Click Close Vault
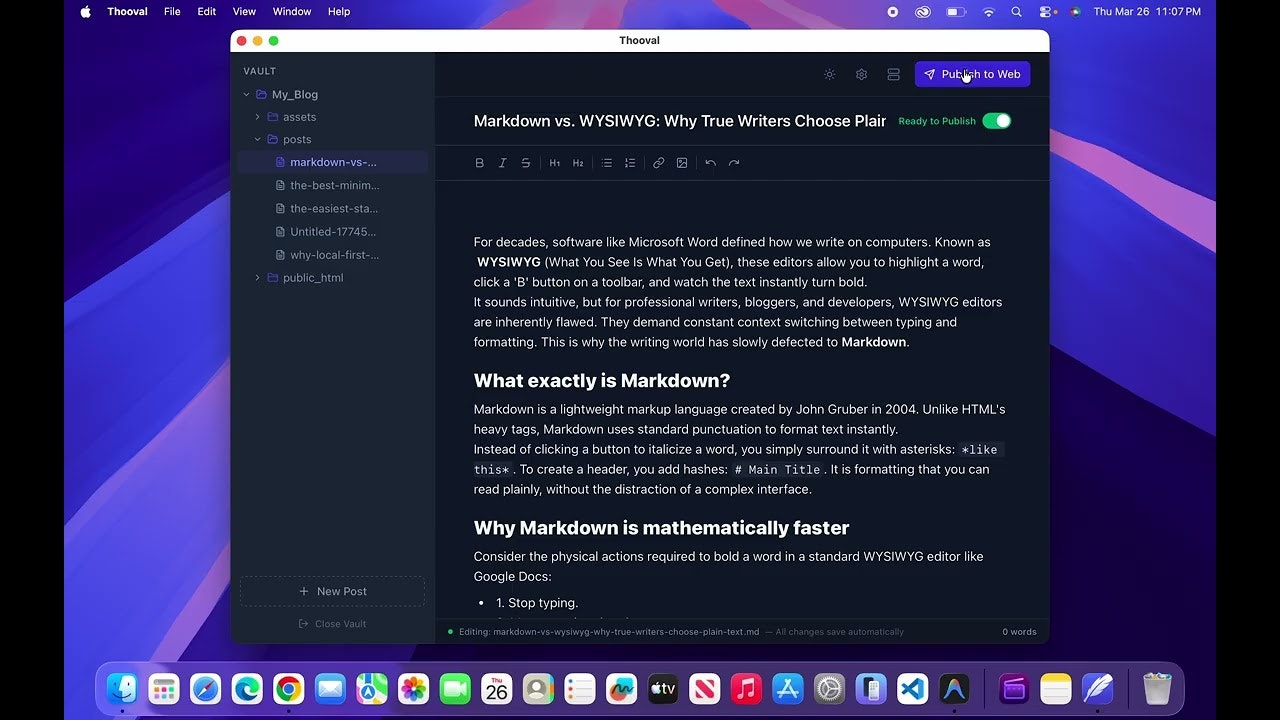The width and height of the screenshot is (1280, 720). pyautogui.click(x=332, y=624)
